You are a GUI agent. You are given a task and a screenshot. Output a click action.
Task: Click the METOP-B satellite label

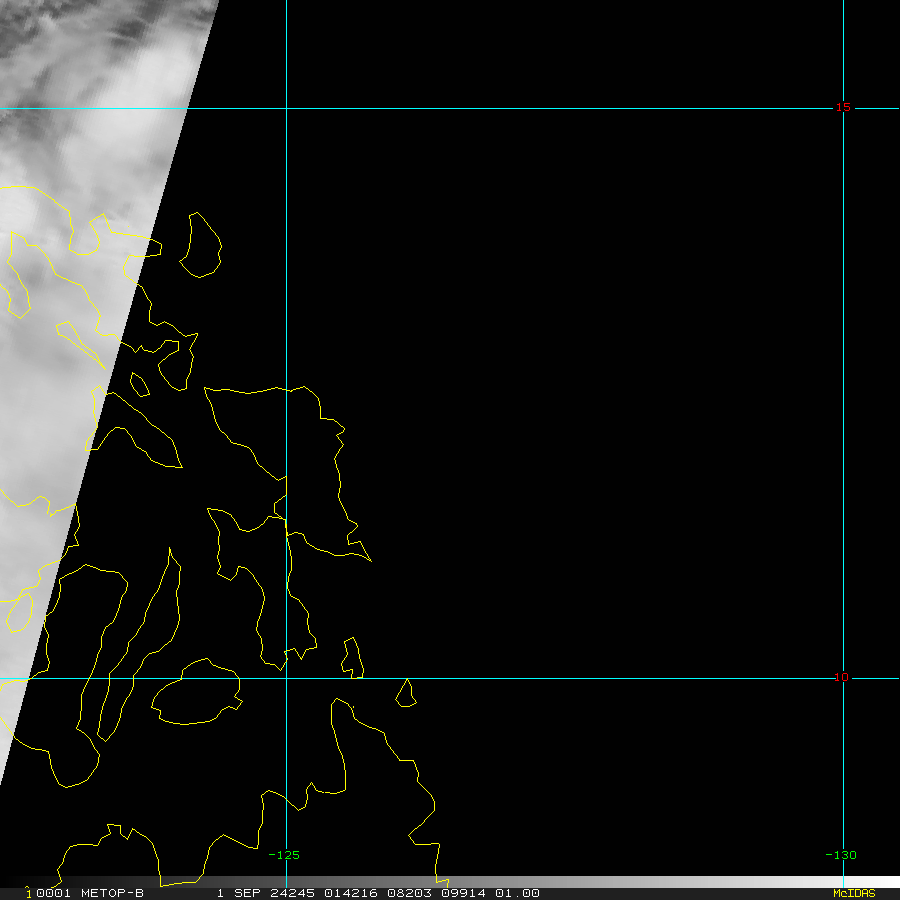tap(112, 893)
